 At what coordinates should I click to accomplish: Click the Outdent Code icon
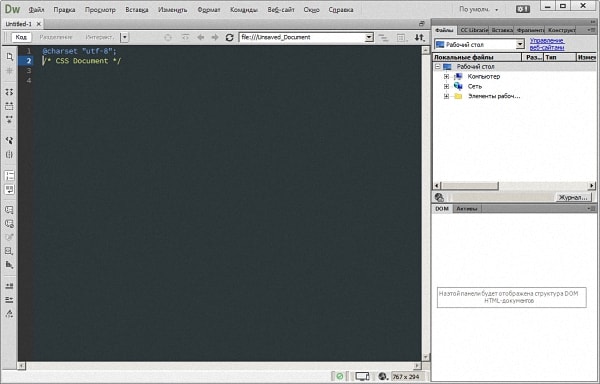pos(9,299)
